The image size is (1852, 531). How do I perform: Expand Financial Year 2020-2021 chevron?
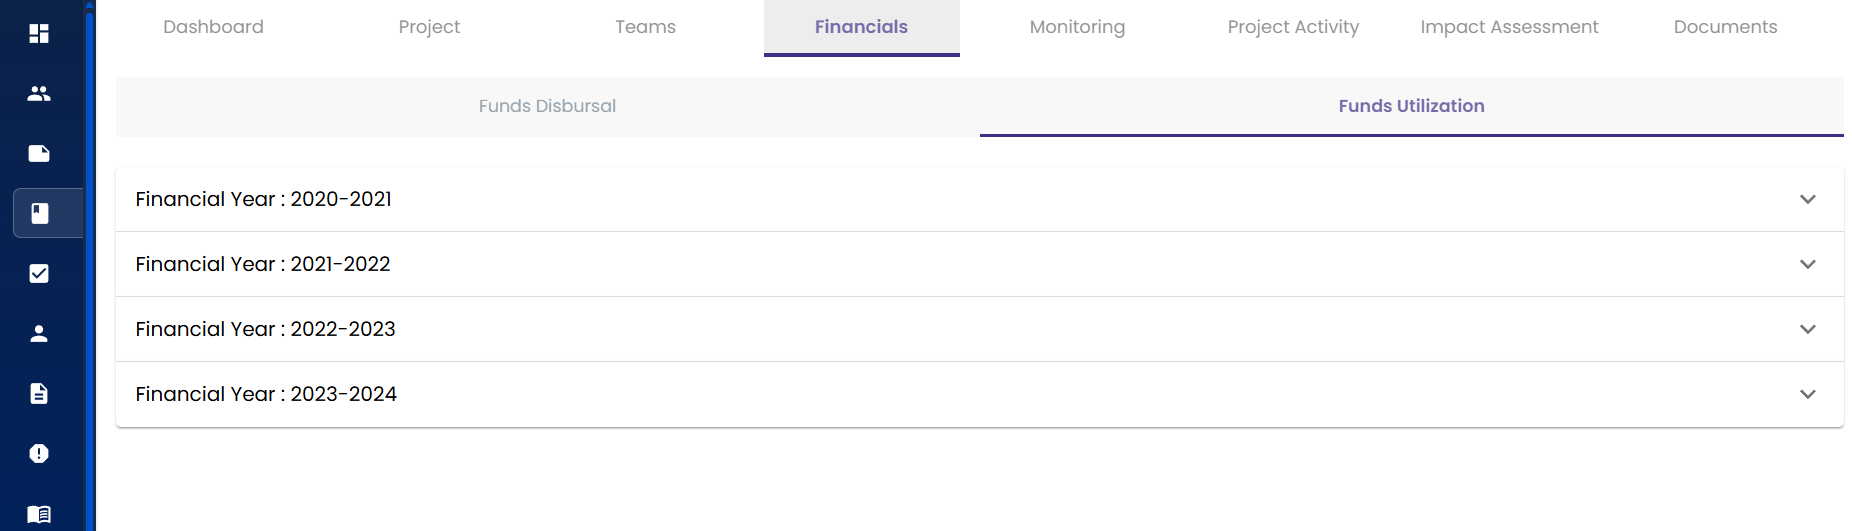tap(1807, 200)
